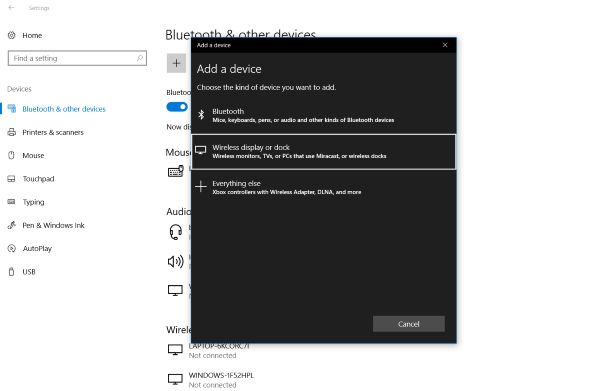Open Printers & scanners settings
The width and height of the screenshot is (600, 391).
(x=53, y=132)
